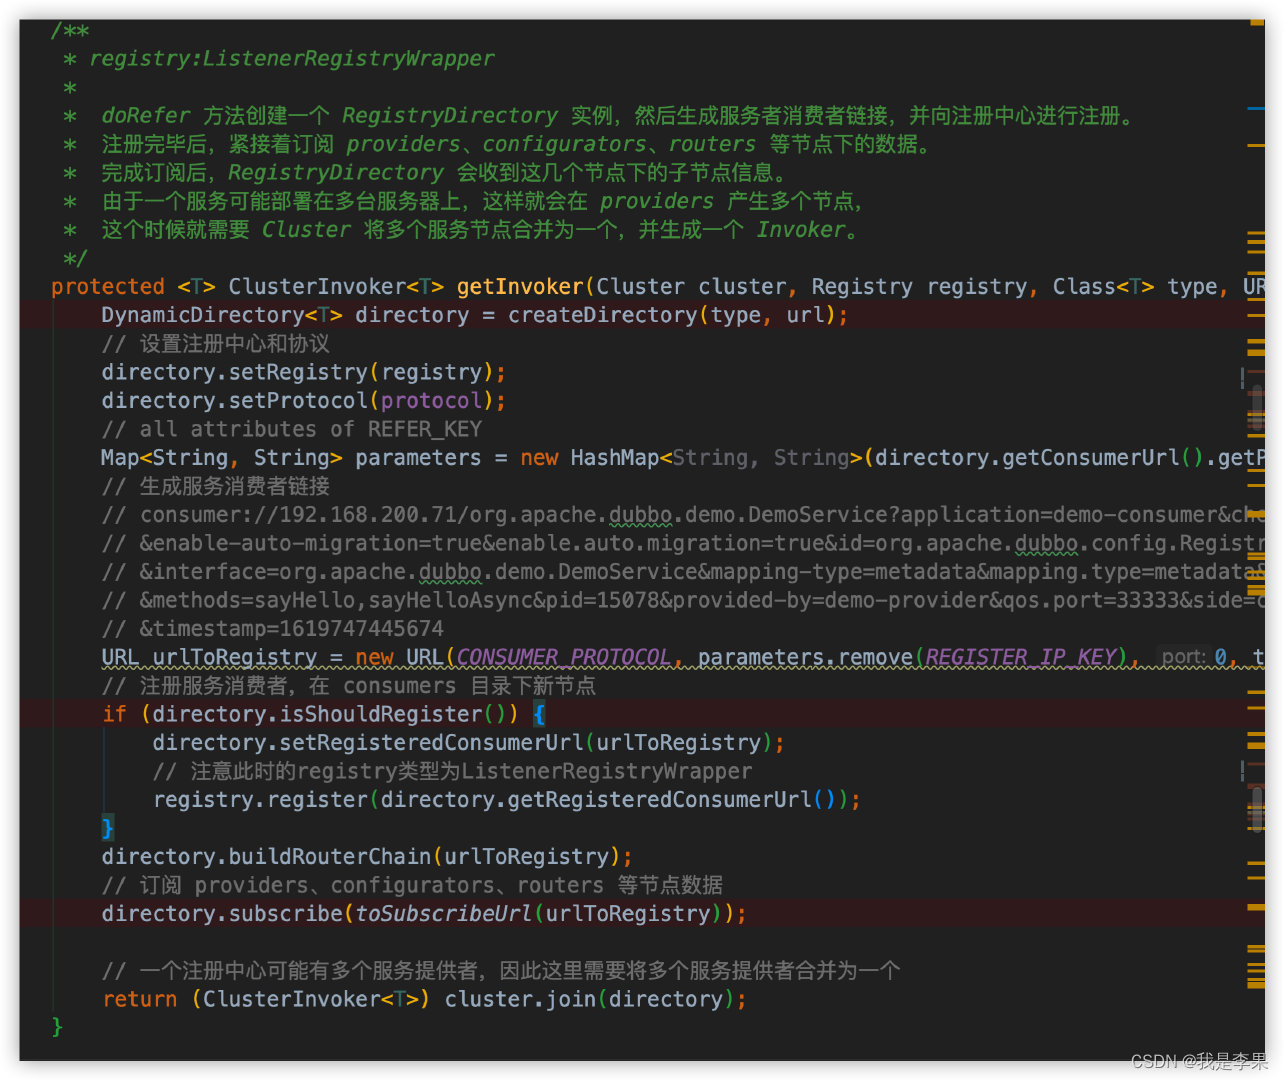Image resolution: width=1284 pixels, height=1080 pixels.
Task: Click the return keyword
Action: [x=139, y=999]
